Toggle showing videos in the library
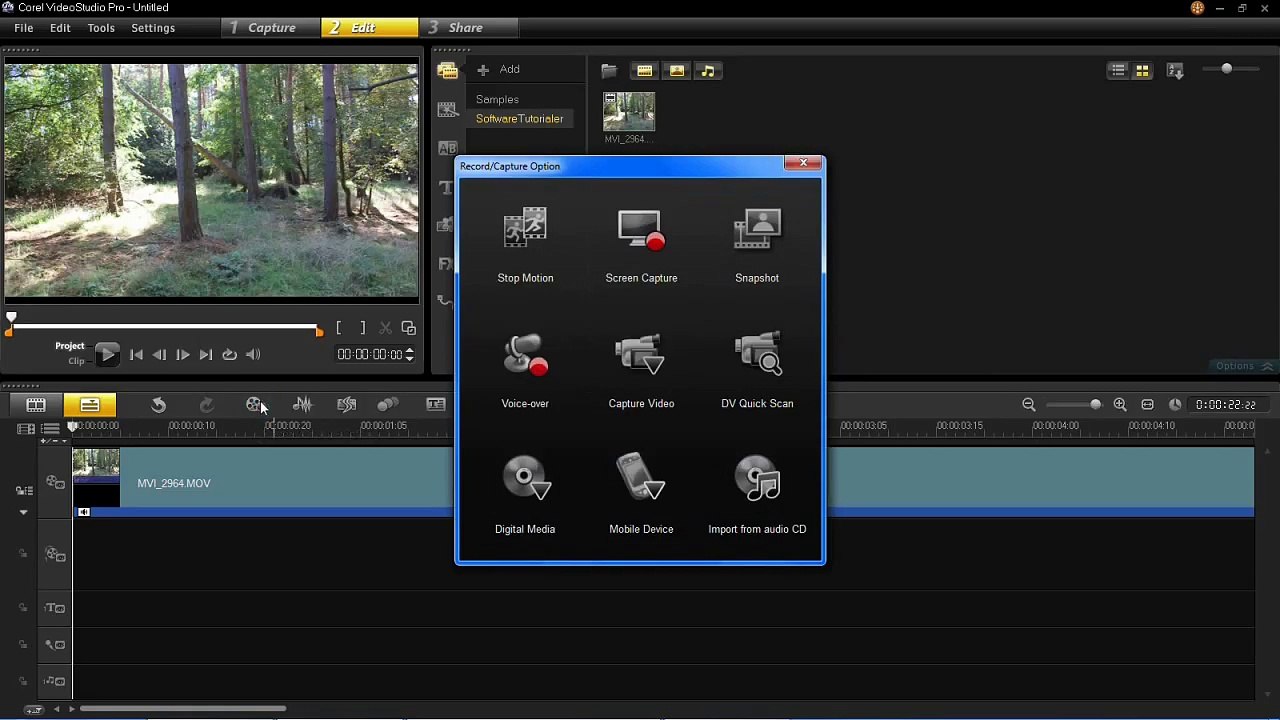The image size is (1280, 720). coord(644,70)
